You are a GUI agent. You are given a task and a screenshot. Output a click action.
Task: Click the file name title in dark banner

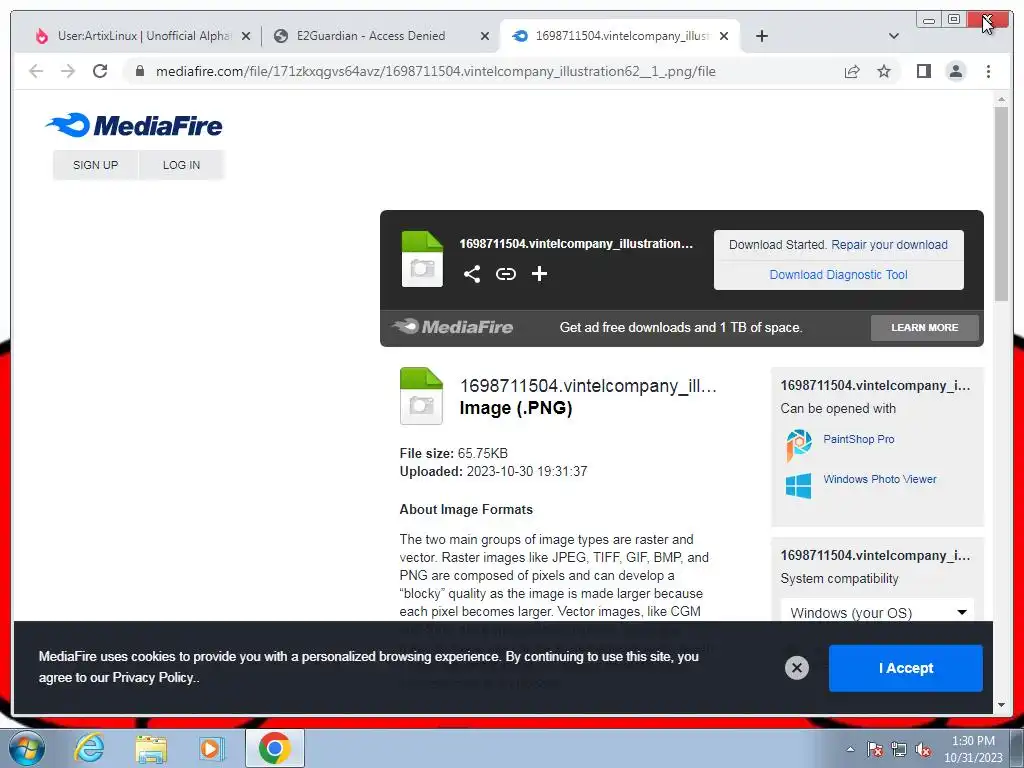point(575,244)
